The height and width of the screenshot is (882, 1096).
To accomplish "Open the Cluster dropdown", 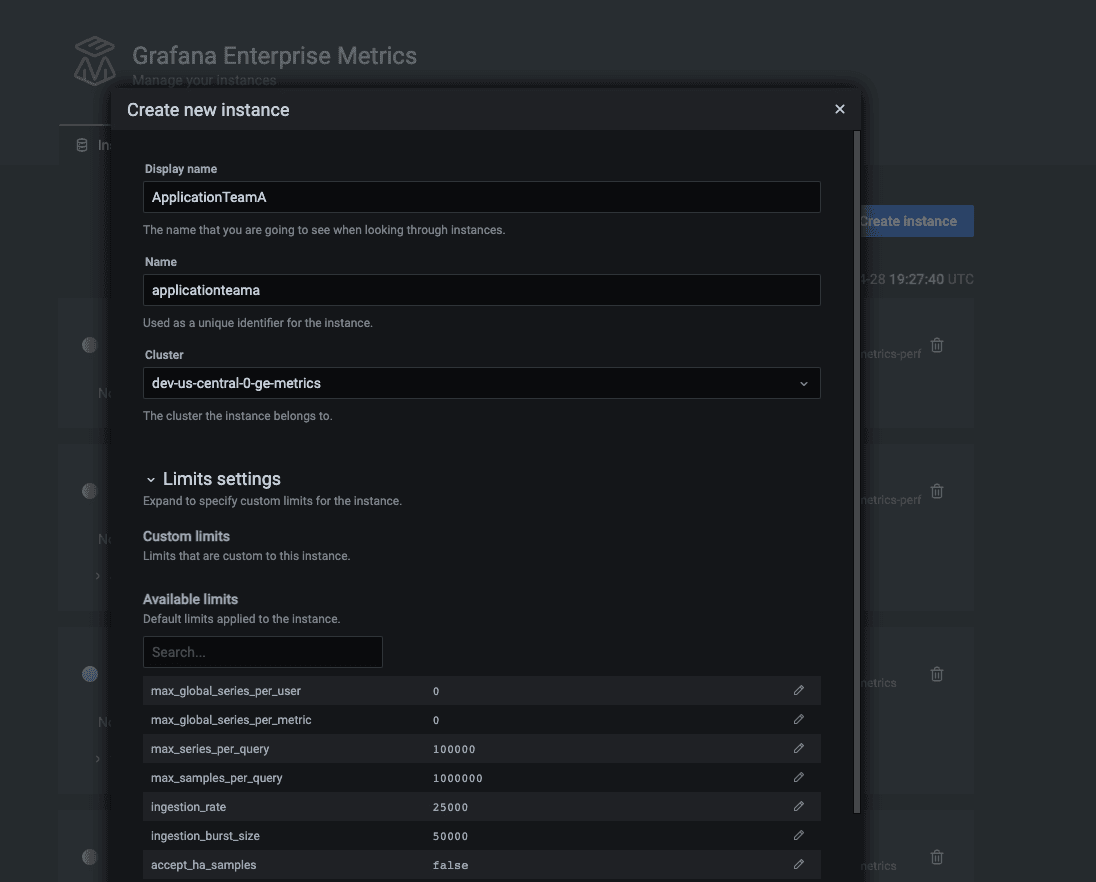I will pyautogui.click(x=480, y=383).
